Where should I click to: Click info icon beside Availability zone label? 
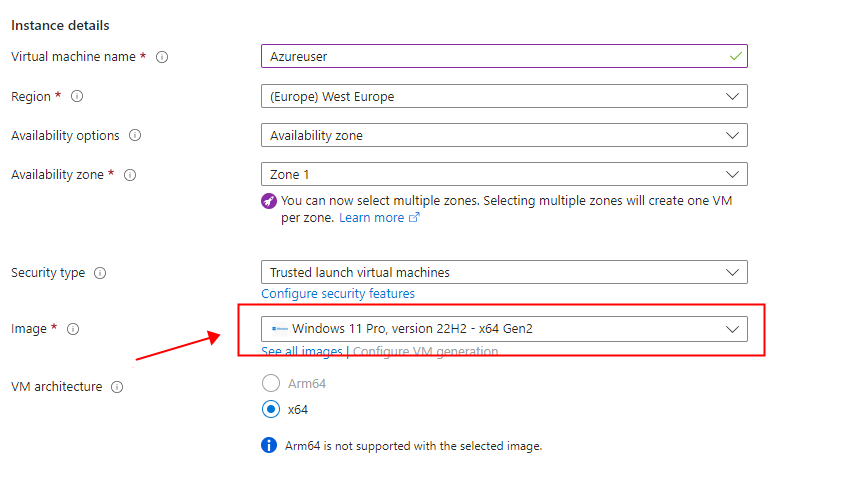130,174
